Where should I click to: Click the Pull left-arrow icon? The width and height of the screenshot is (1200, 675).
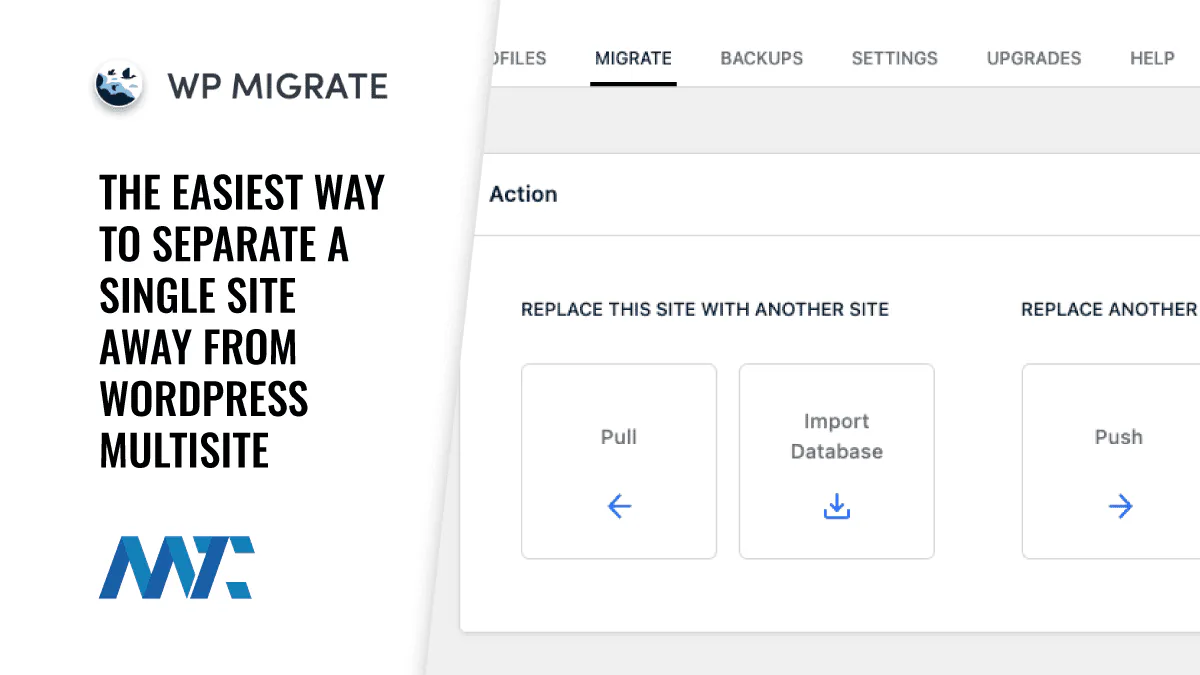(619, 507)
